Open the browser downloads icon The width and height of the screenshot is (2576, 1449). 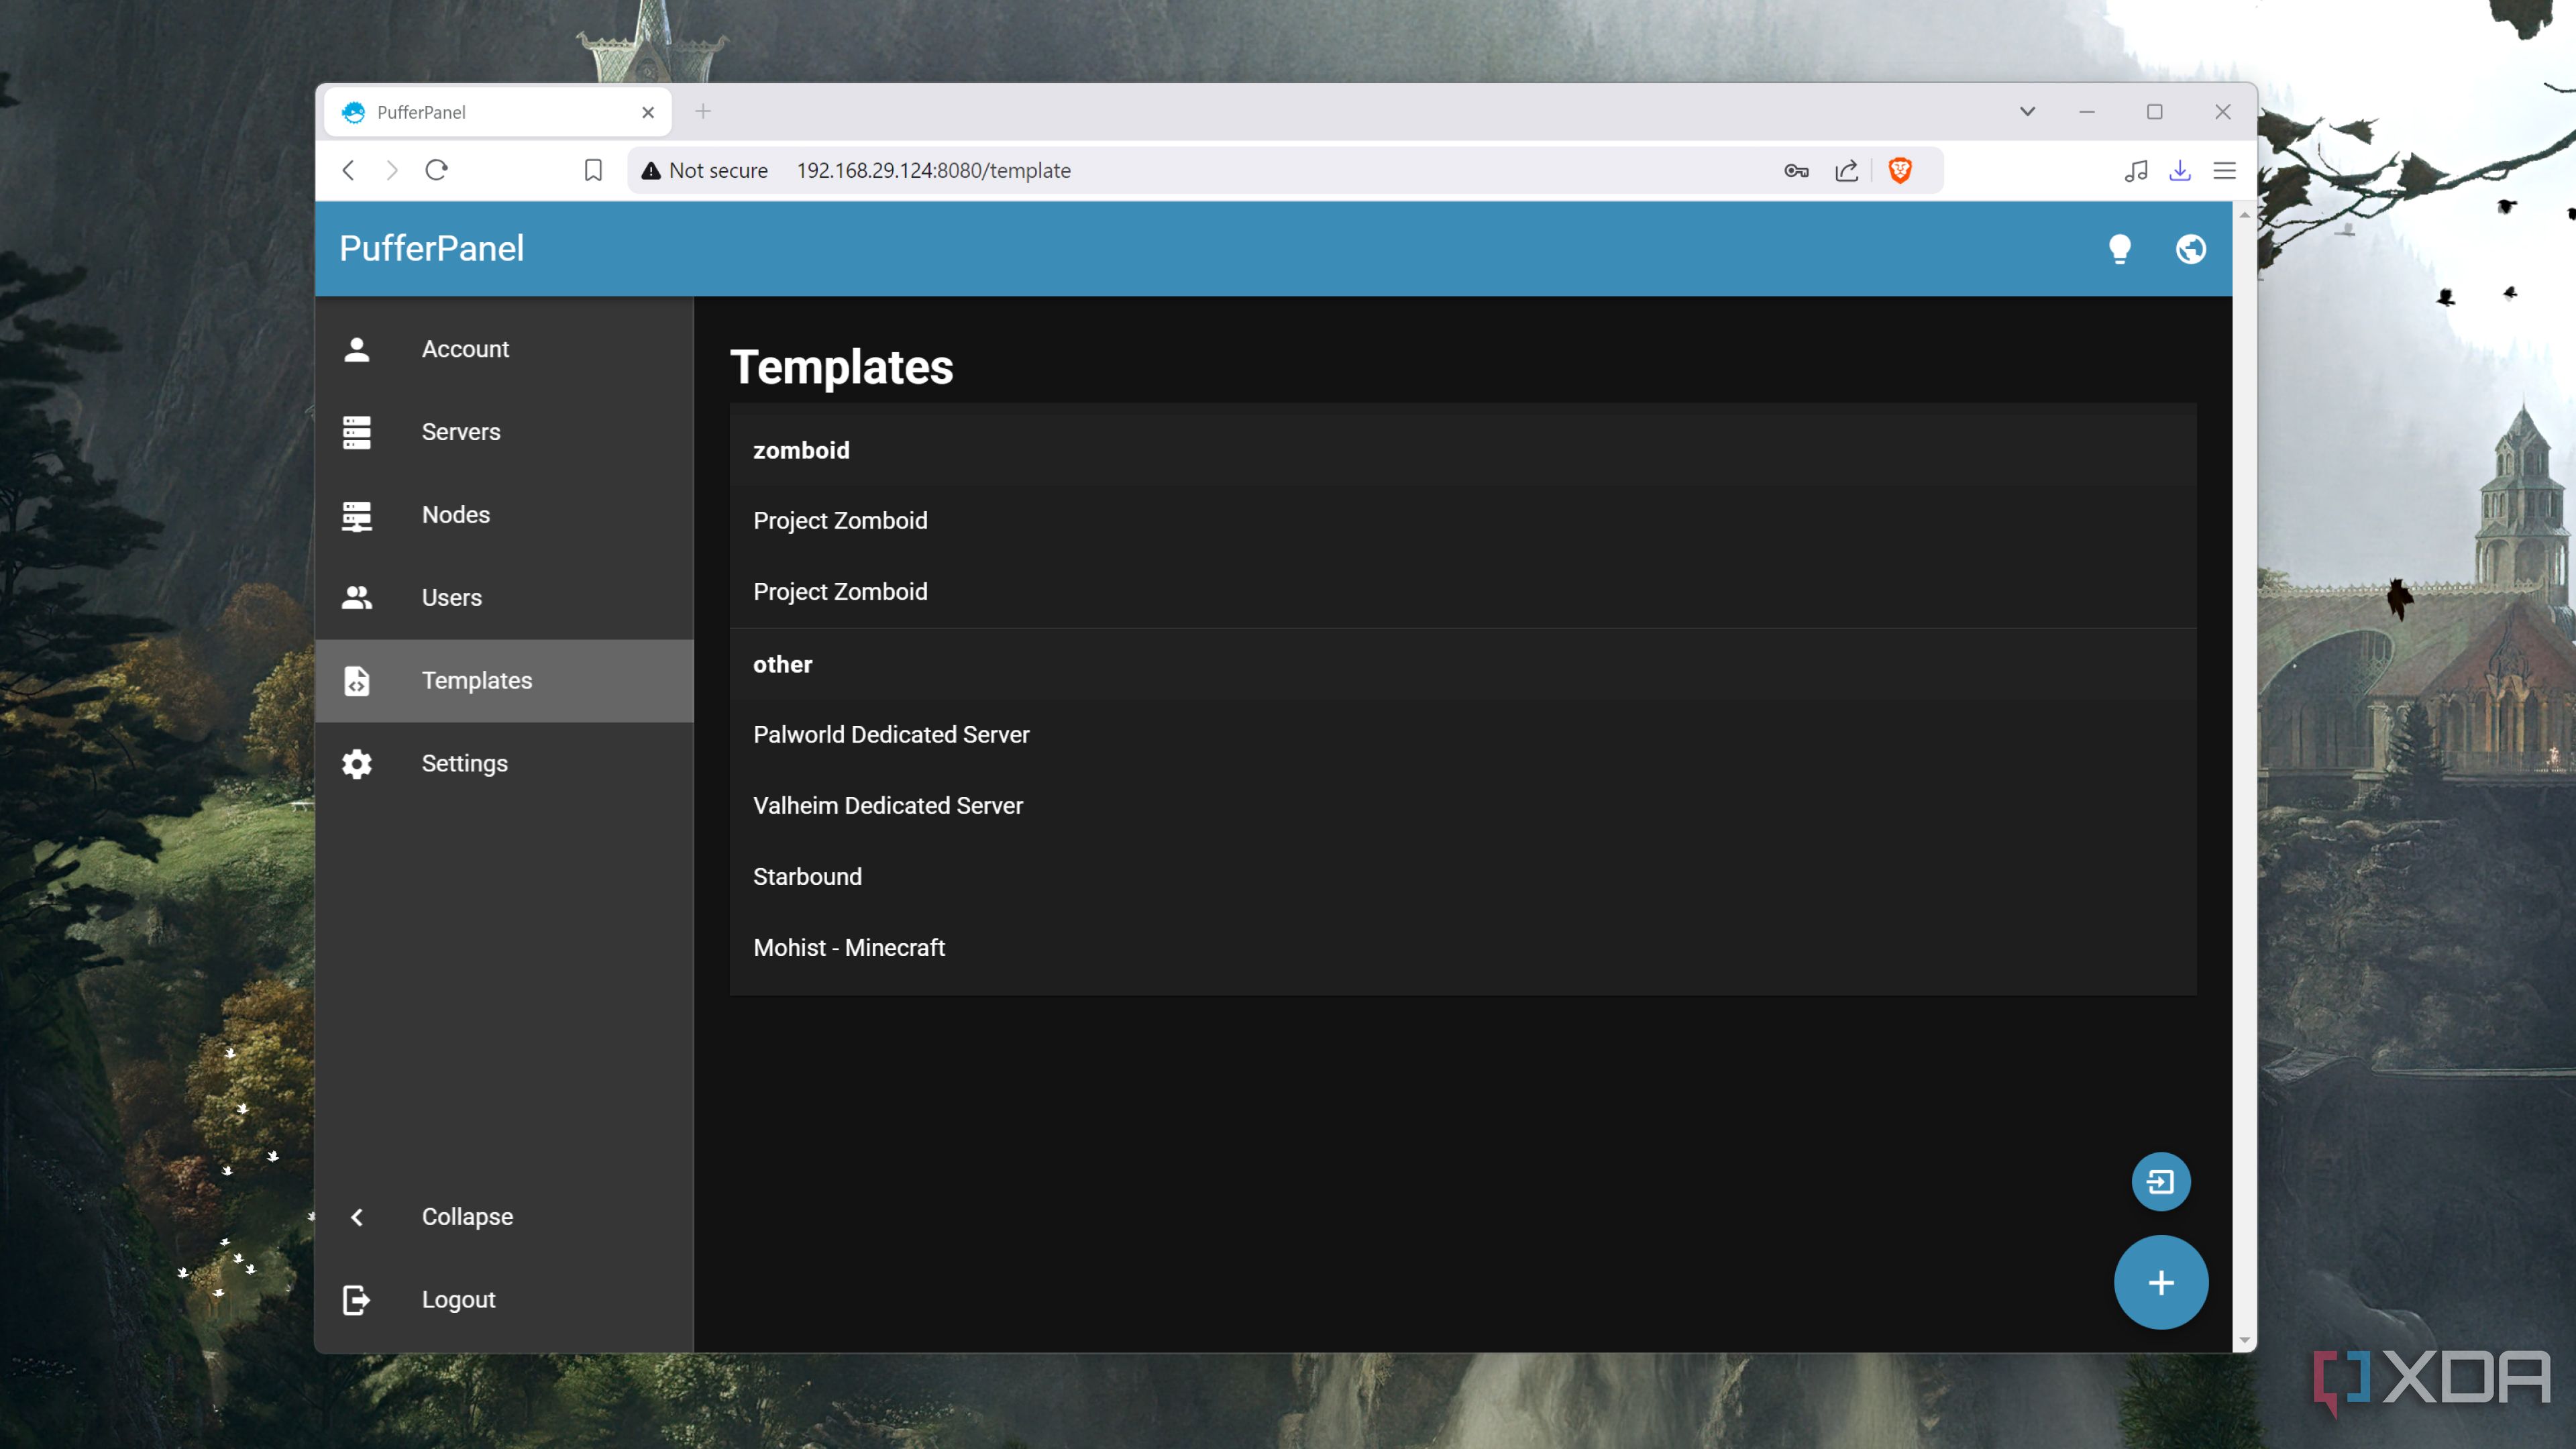(x=2180, y=171)
